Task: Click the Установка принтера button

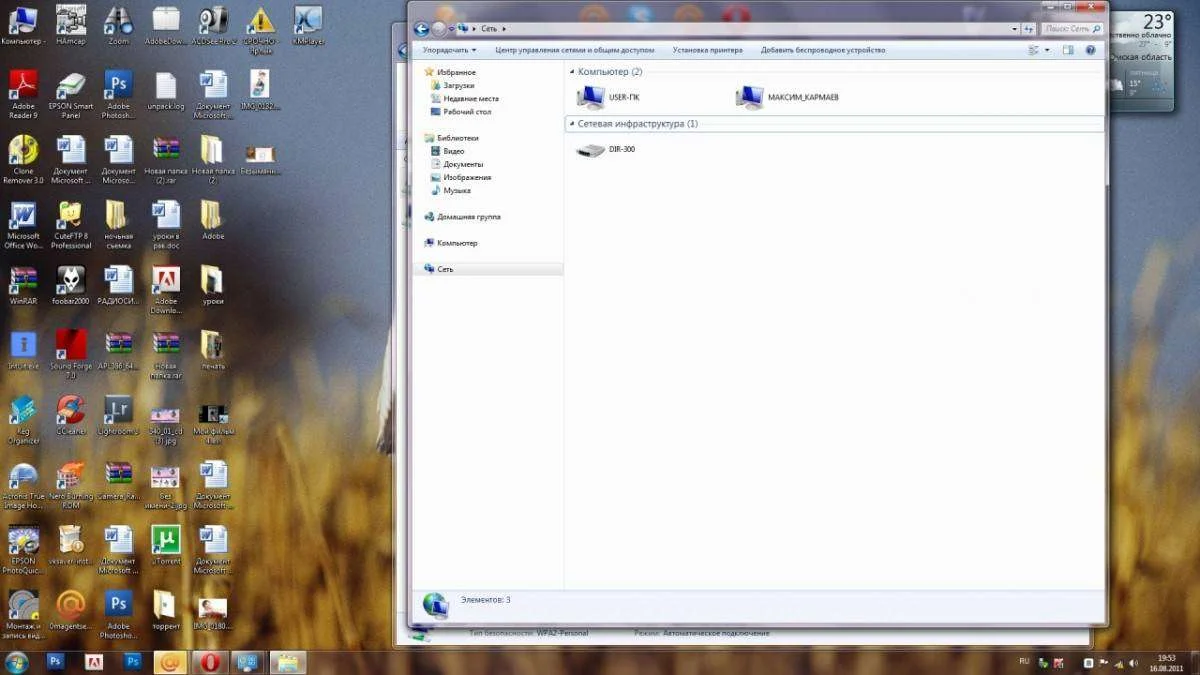Action: click(x=707, y=50)
